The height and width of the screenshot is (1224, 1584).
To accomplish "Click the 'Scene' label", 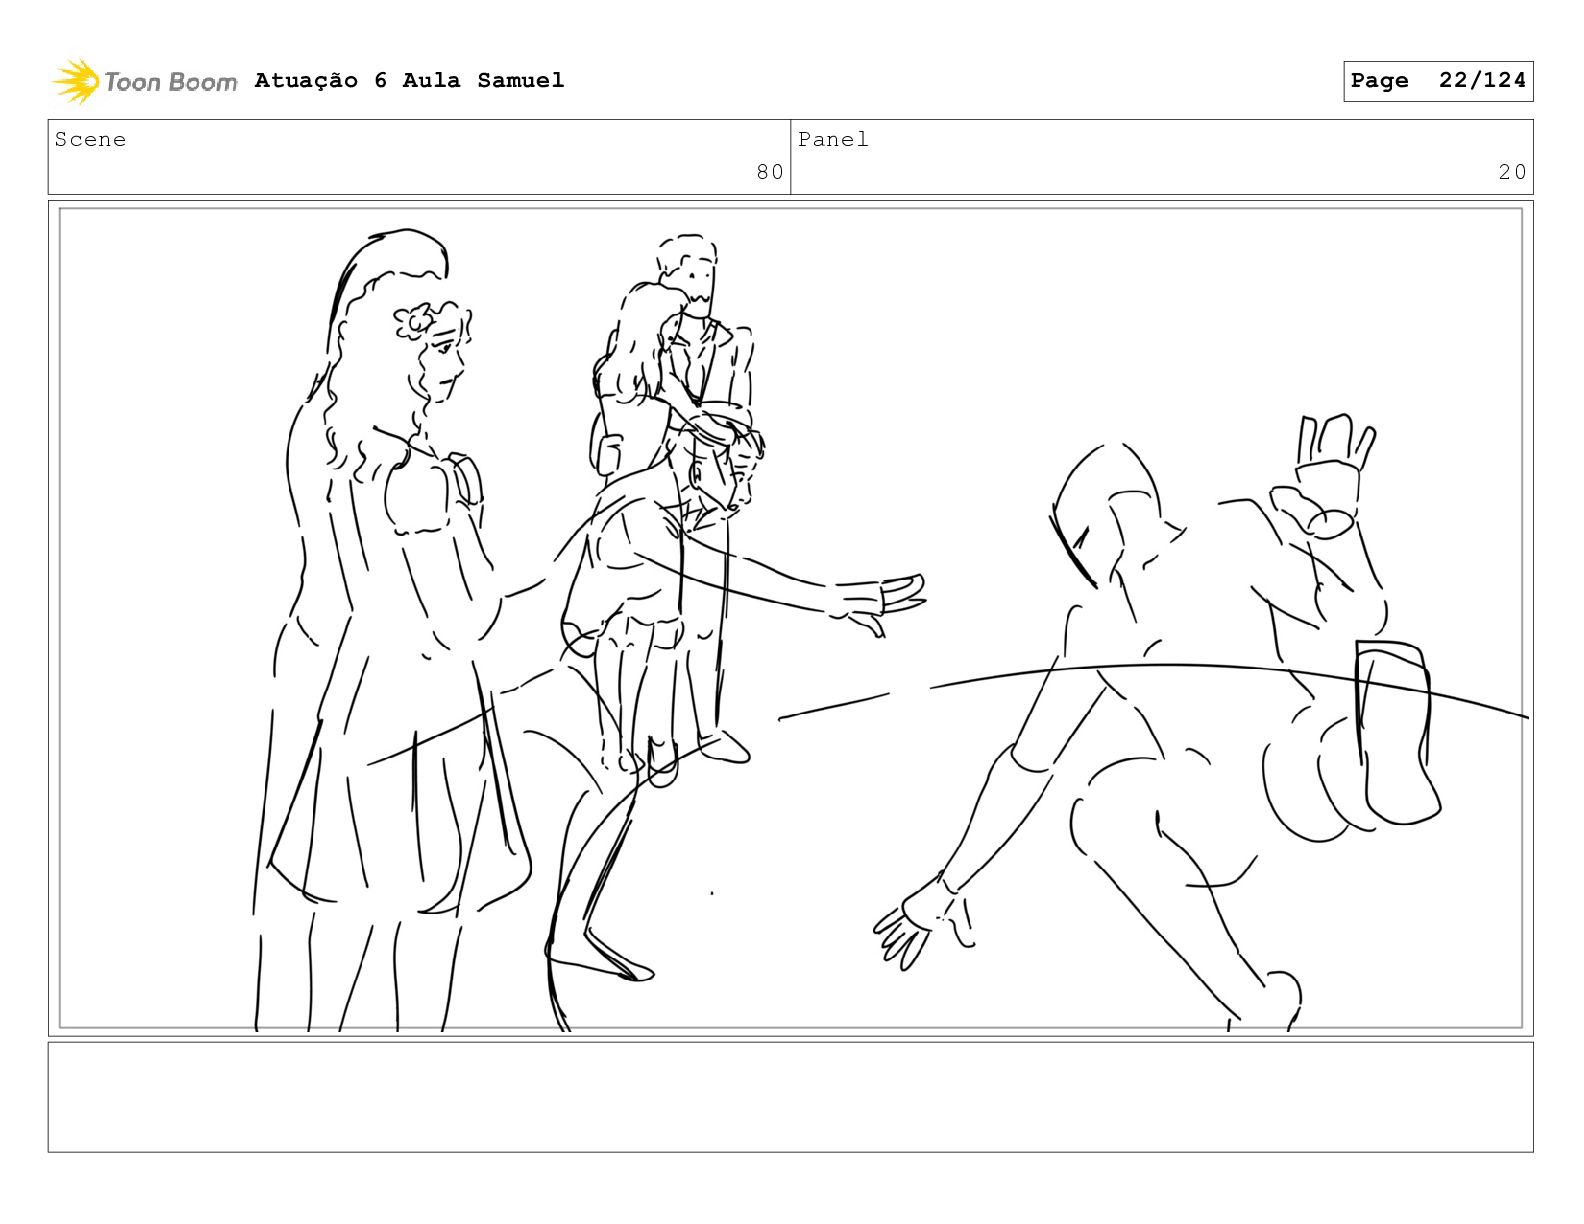I will tap(90, 140).
